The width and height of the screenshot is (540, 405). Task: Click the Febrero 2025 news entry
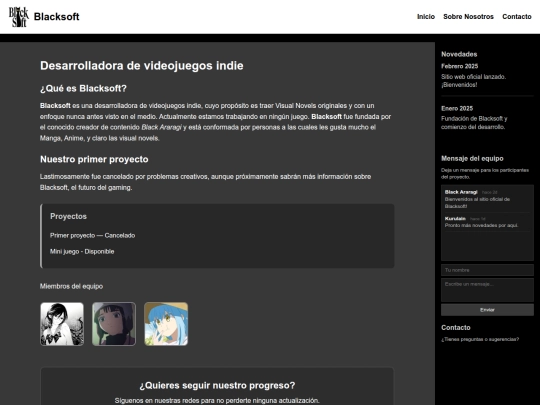point(459,66)
